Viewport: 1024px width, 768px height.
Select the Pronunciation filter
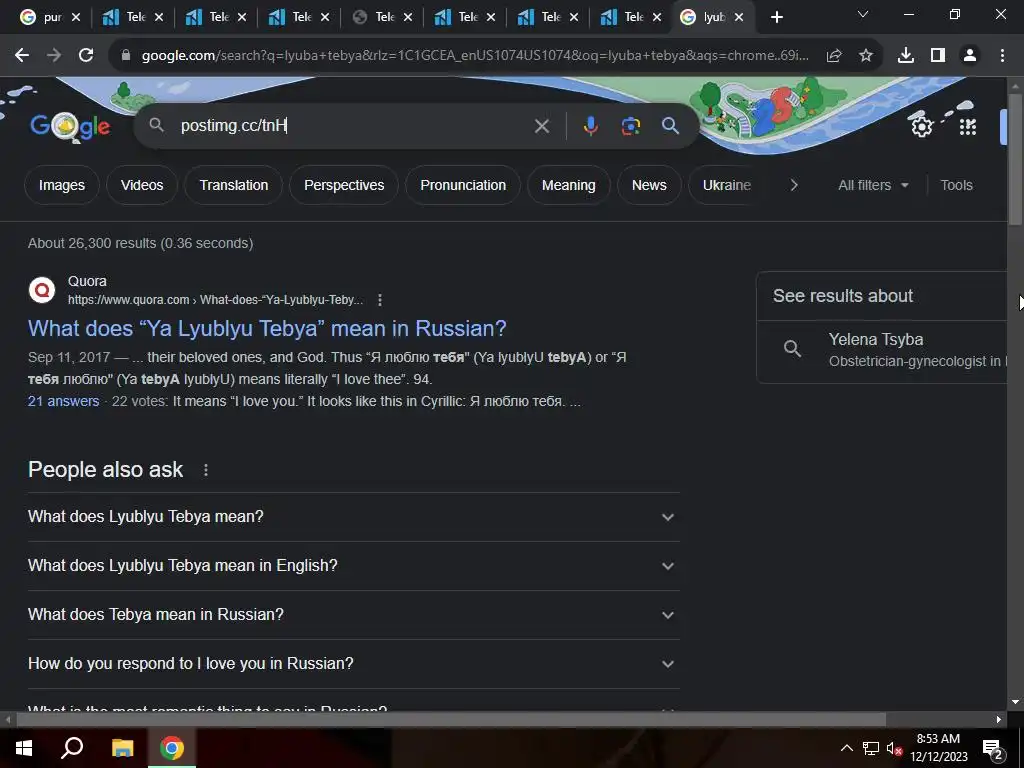(x=463, y=185)
